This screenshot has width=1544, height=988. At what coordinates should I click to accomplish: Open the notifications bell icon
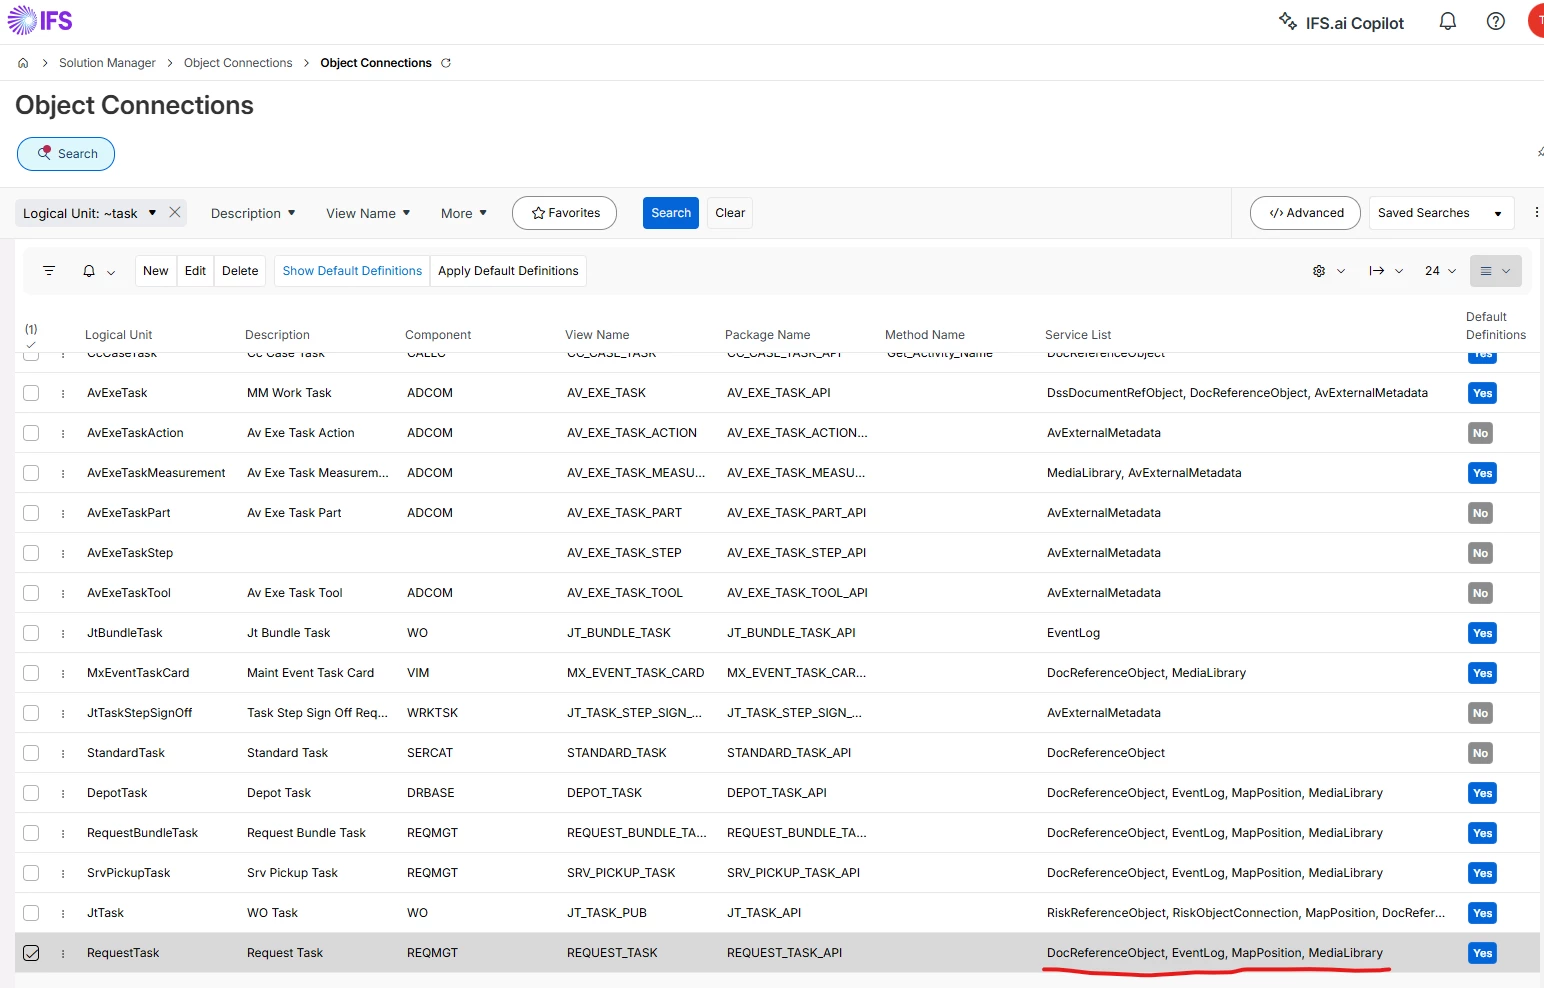1447,22
